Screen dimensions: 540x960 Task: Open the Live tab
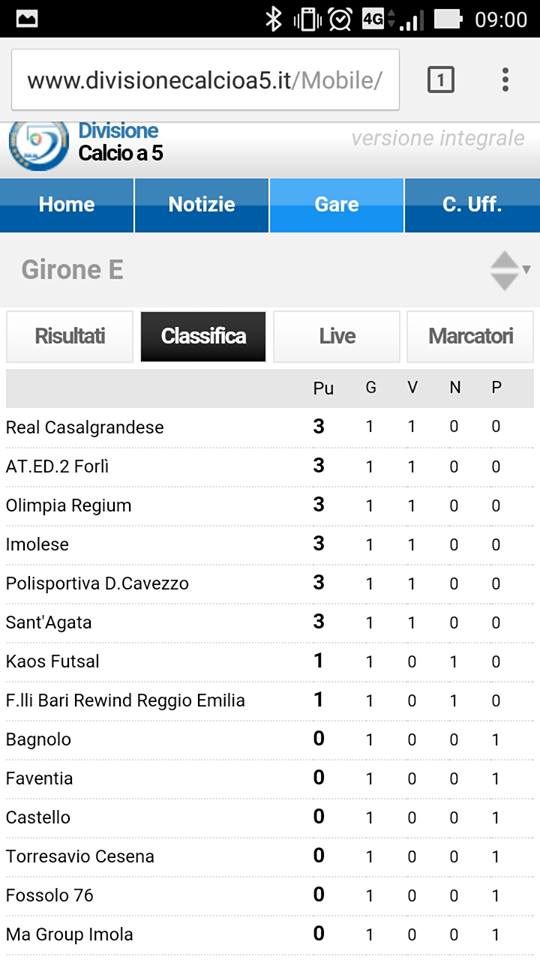pyautogui.click(x=337, y=336)
